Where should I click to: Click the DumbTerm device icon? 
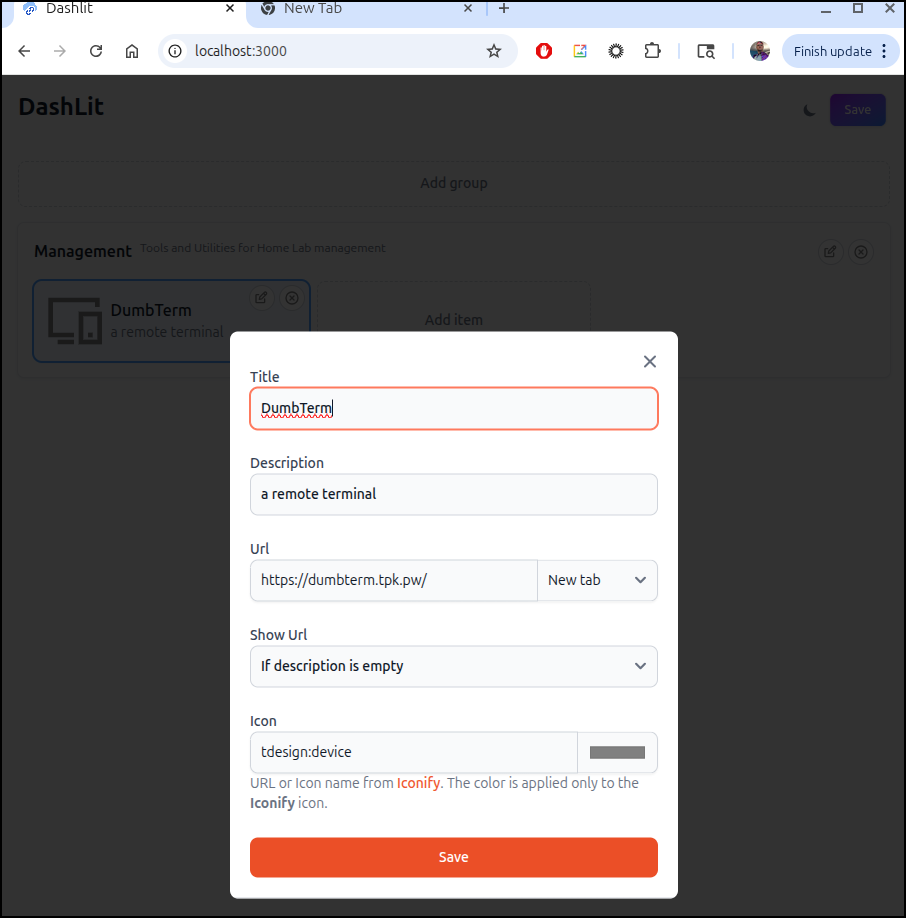(75, 321)
